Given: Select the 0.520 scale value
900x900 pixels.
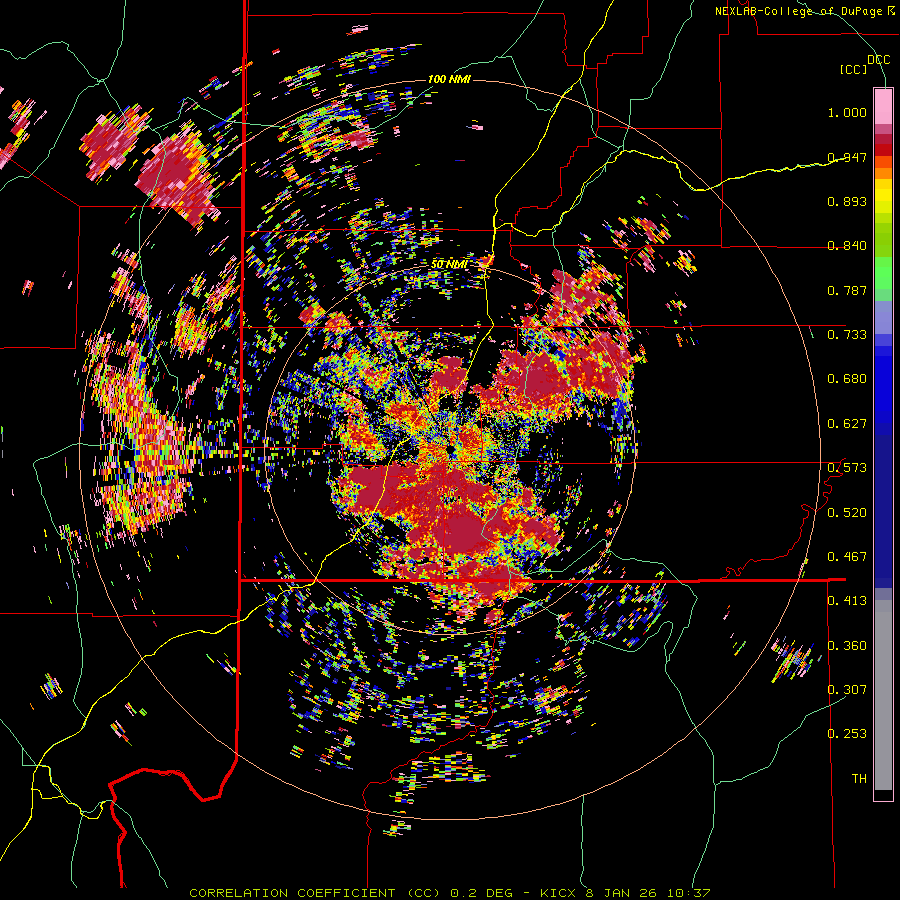Looking at the screenshot, I should point(847,512).
